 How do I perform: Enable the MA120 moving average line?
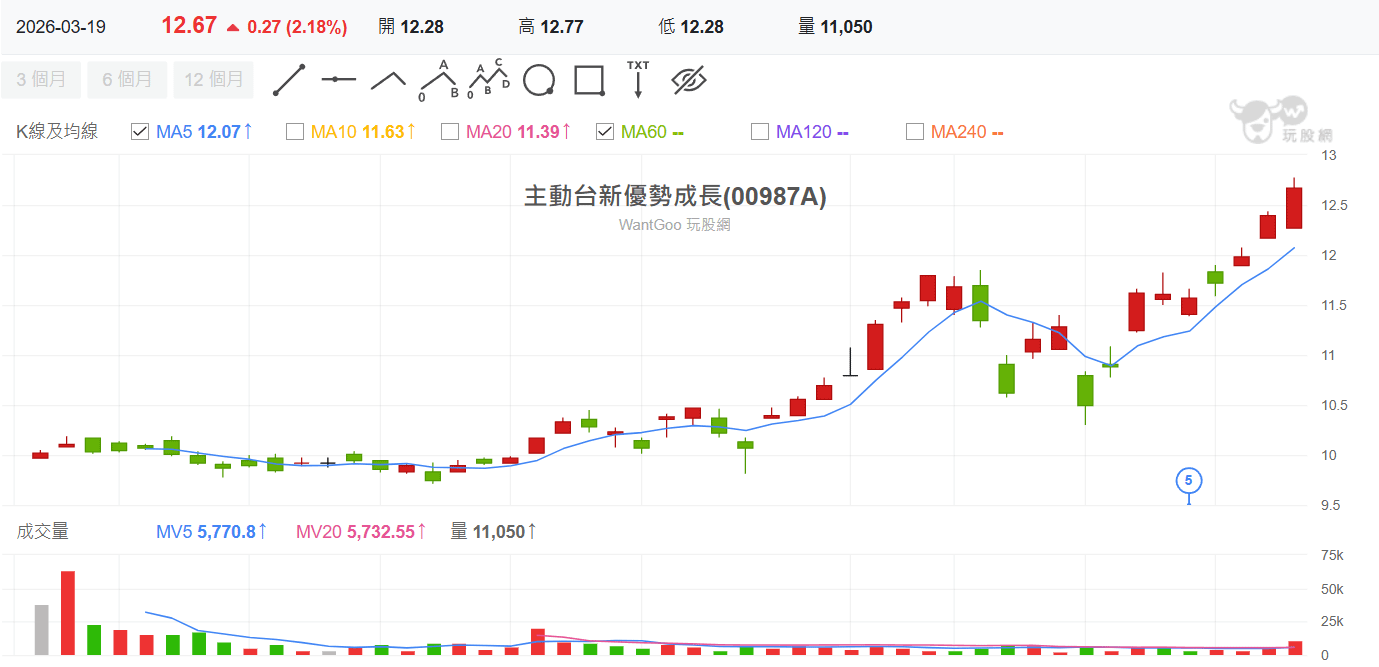tap(759, 131)
